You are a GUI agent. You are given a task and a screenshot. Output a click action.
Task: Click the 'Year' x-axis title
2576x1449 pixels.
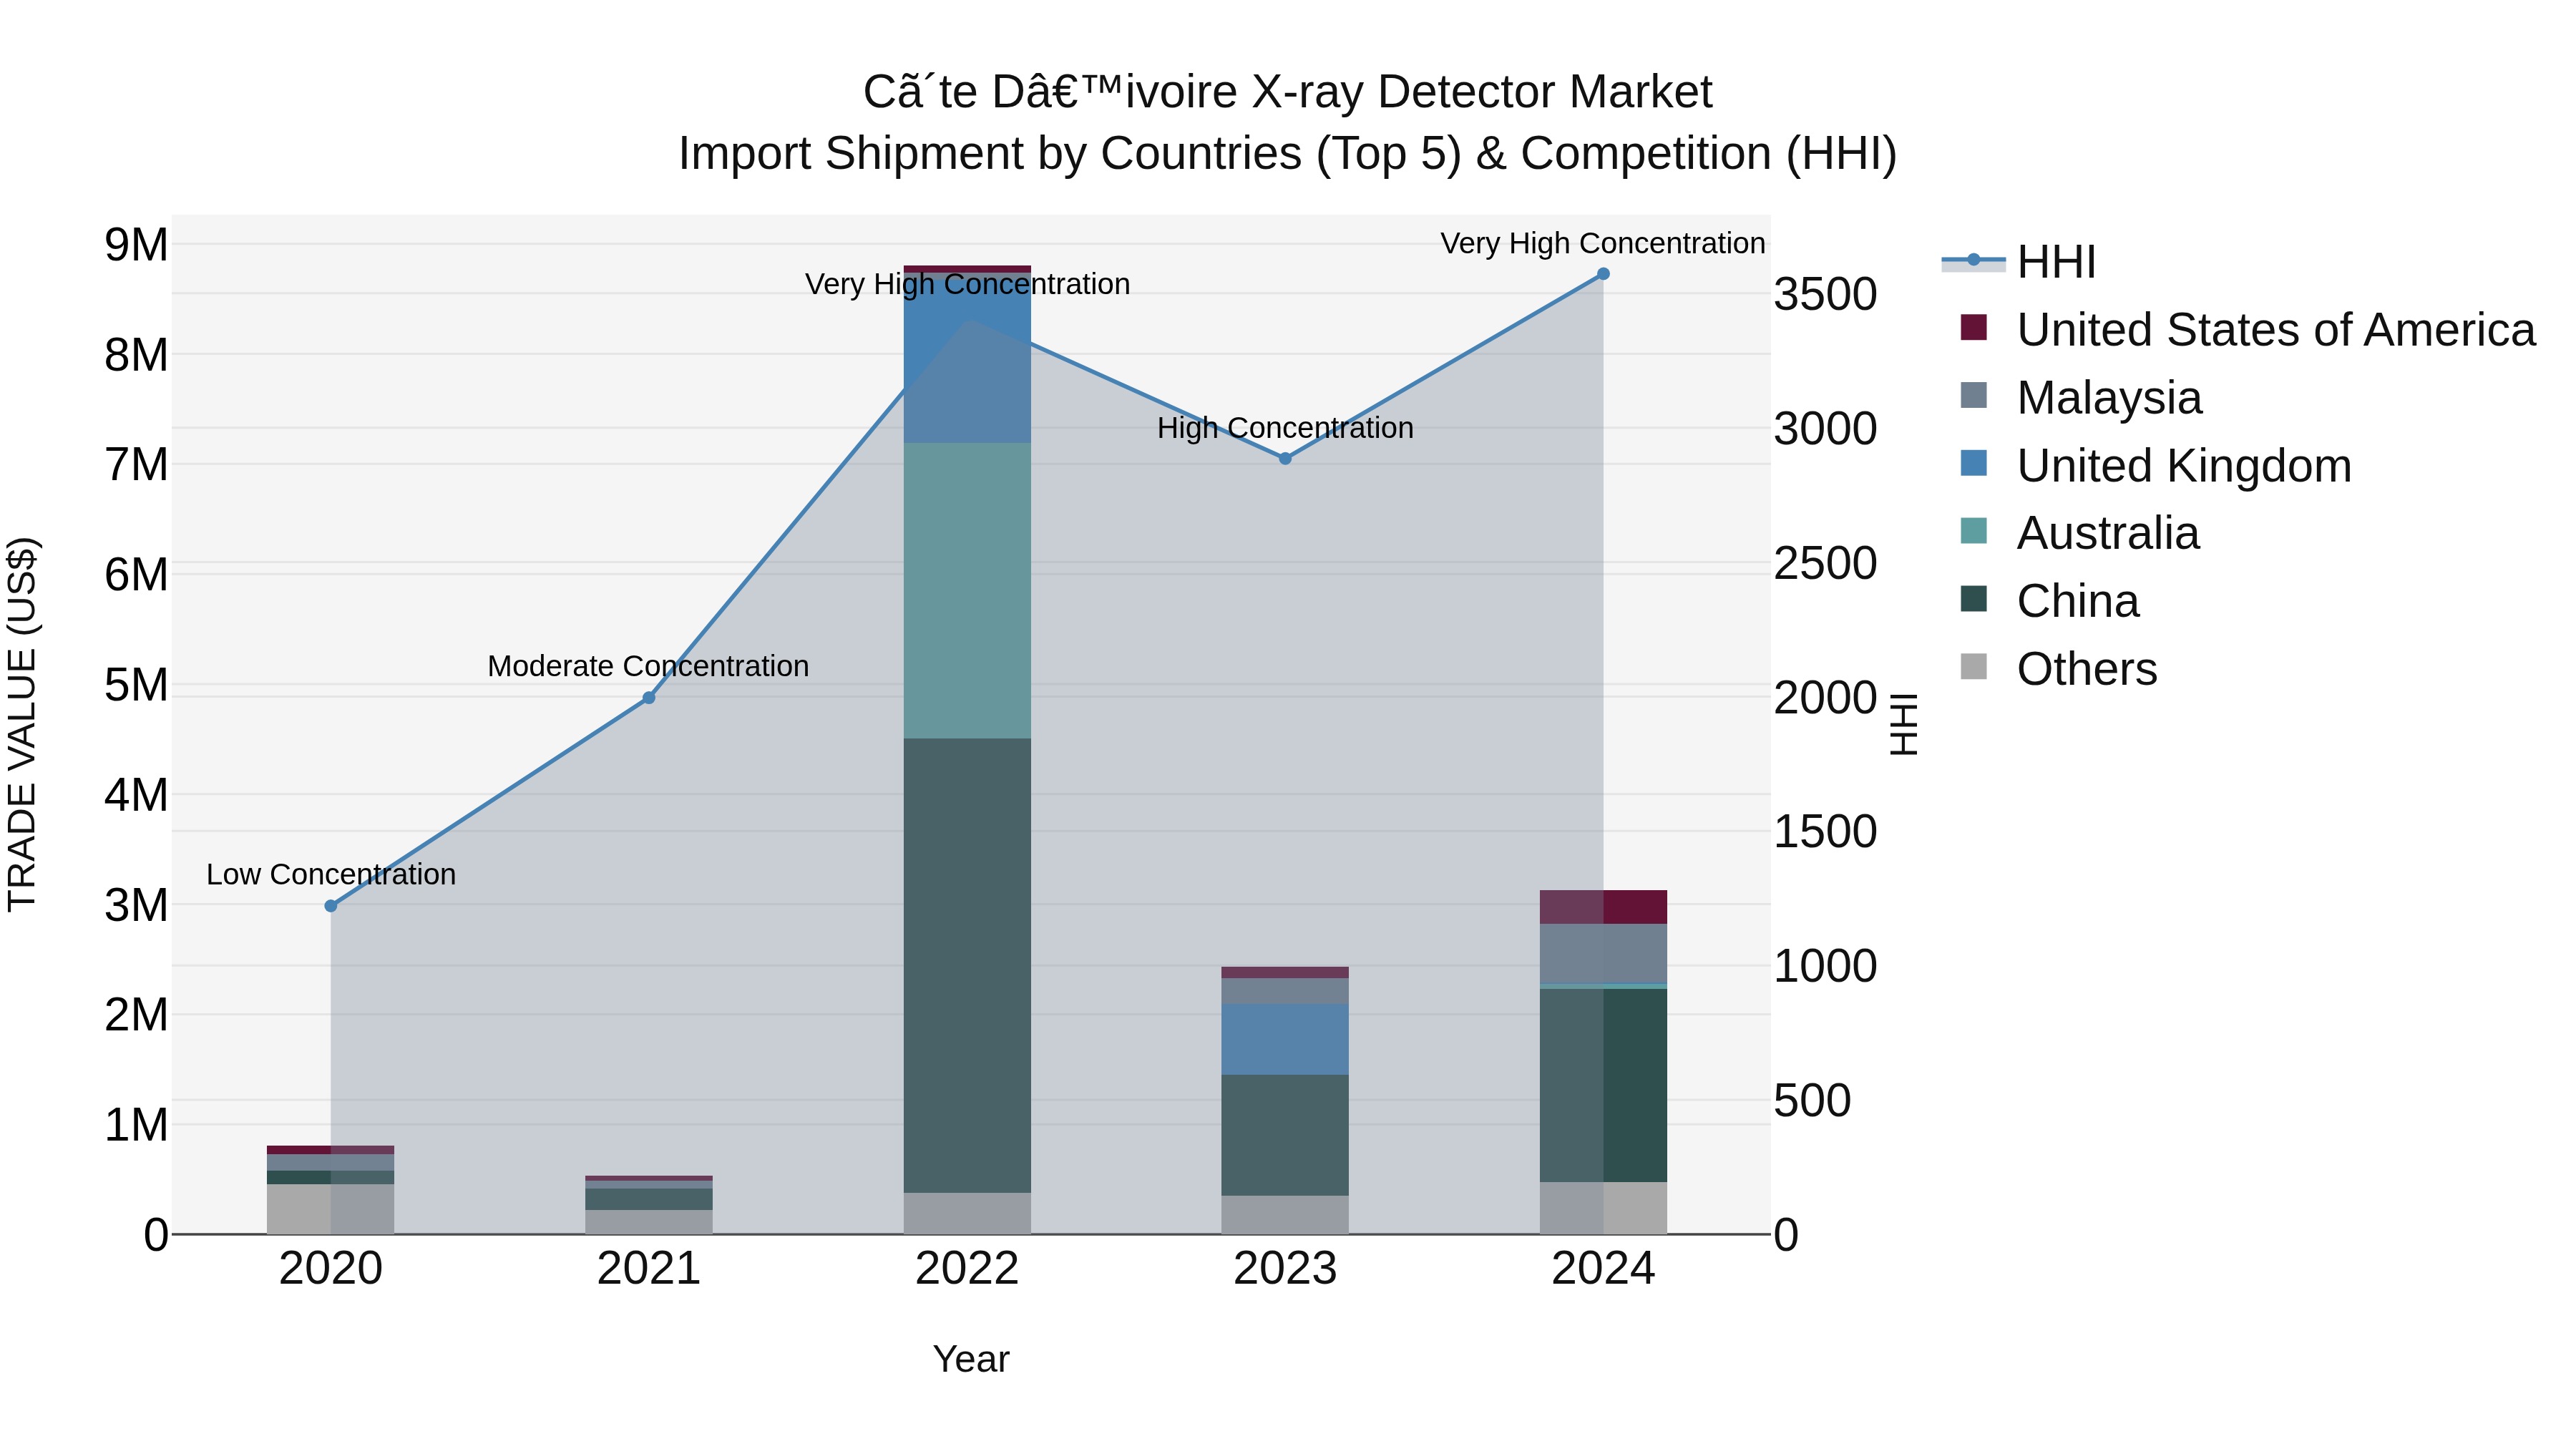point(971,1360)
